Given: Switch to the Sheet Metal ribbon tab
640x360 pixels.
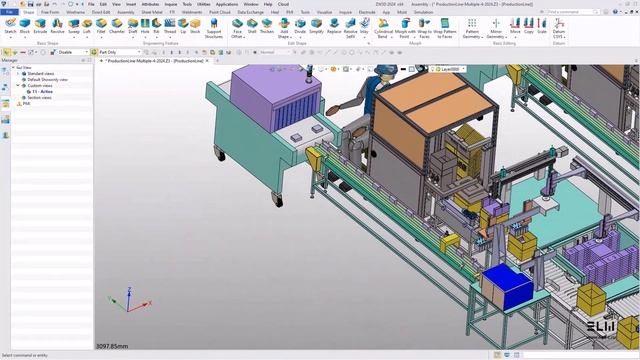Looking at the screenshot, I should click(x=152, y=12).
